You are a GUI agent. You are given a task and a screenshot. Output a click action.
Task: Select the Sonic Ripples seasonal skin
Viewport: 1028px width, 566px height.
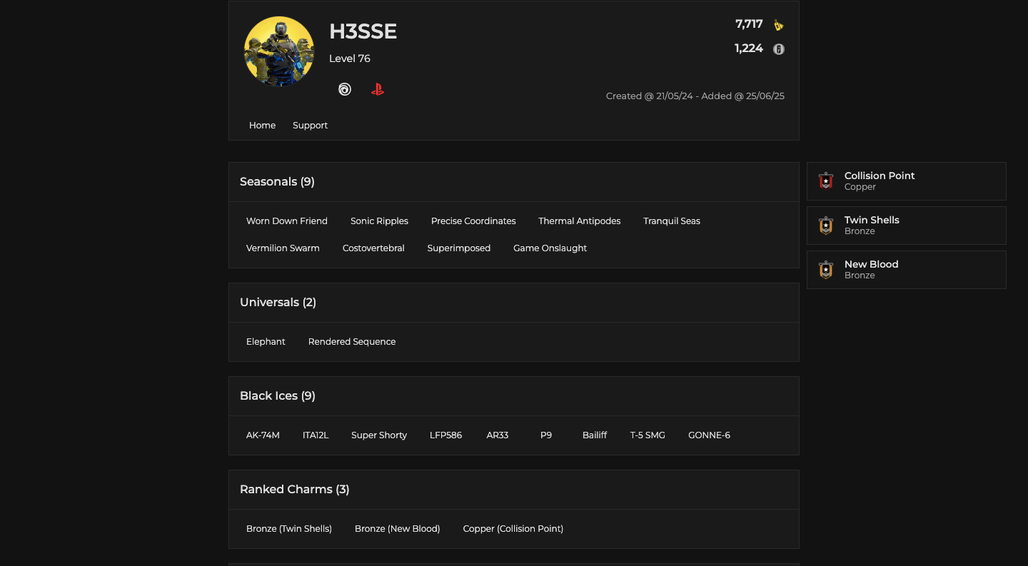coord(379,221)
